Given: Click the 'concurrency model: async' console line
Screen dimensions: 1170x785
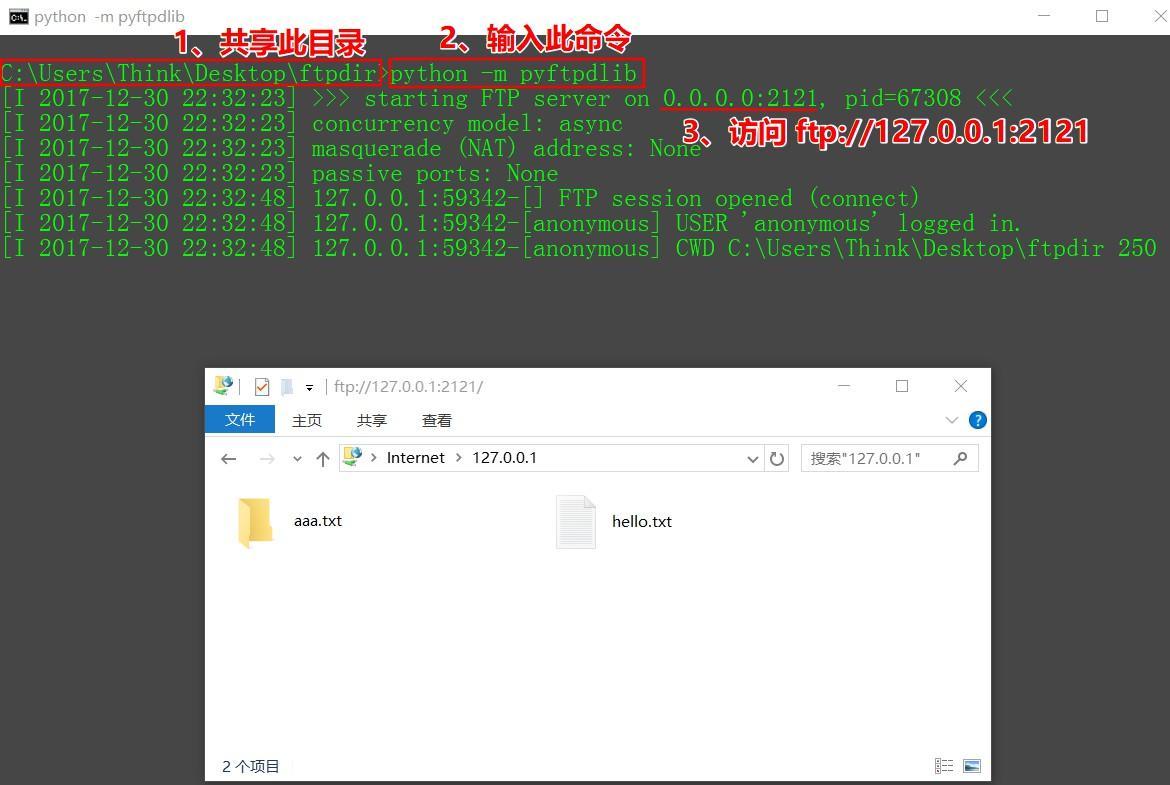Looking at the screenshot, I should 467,123.
